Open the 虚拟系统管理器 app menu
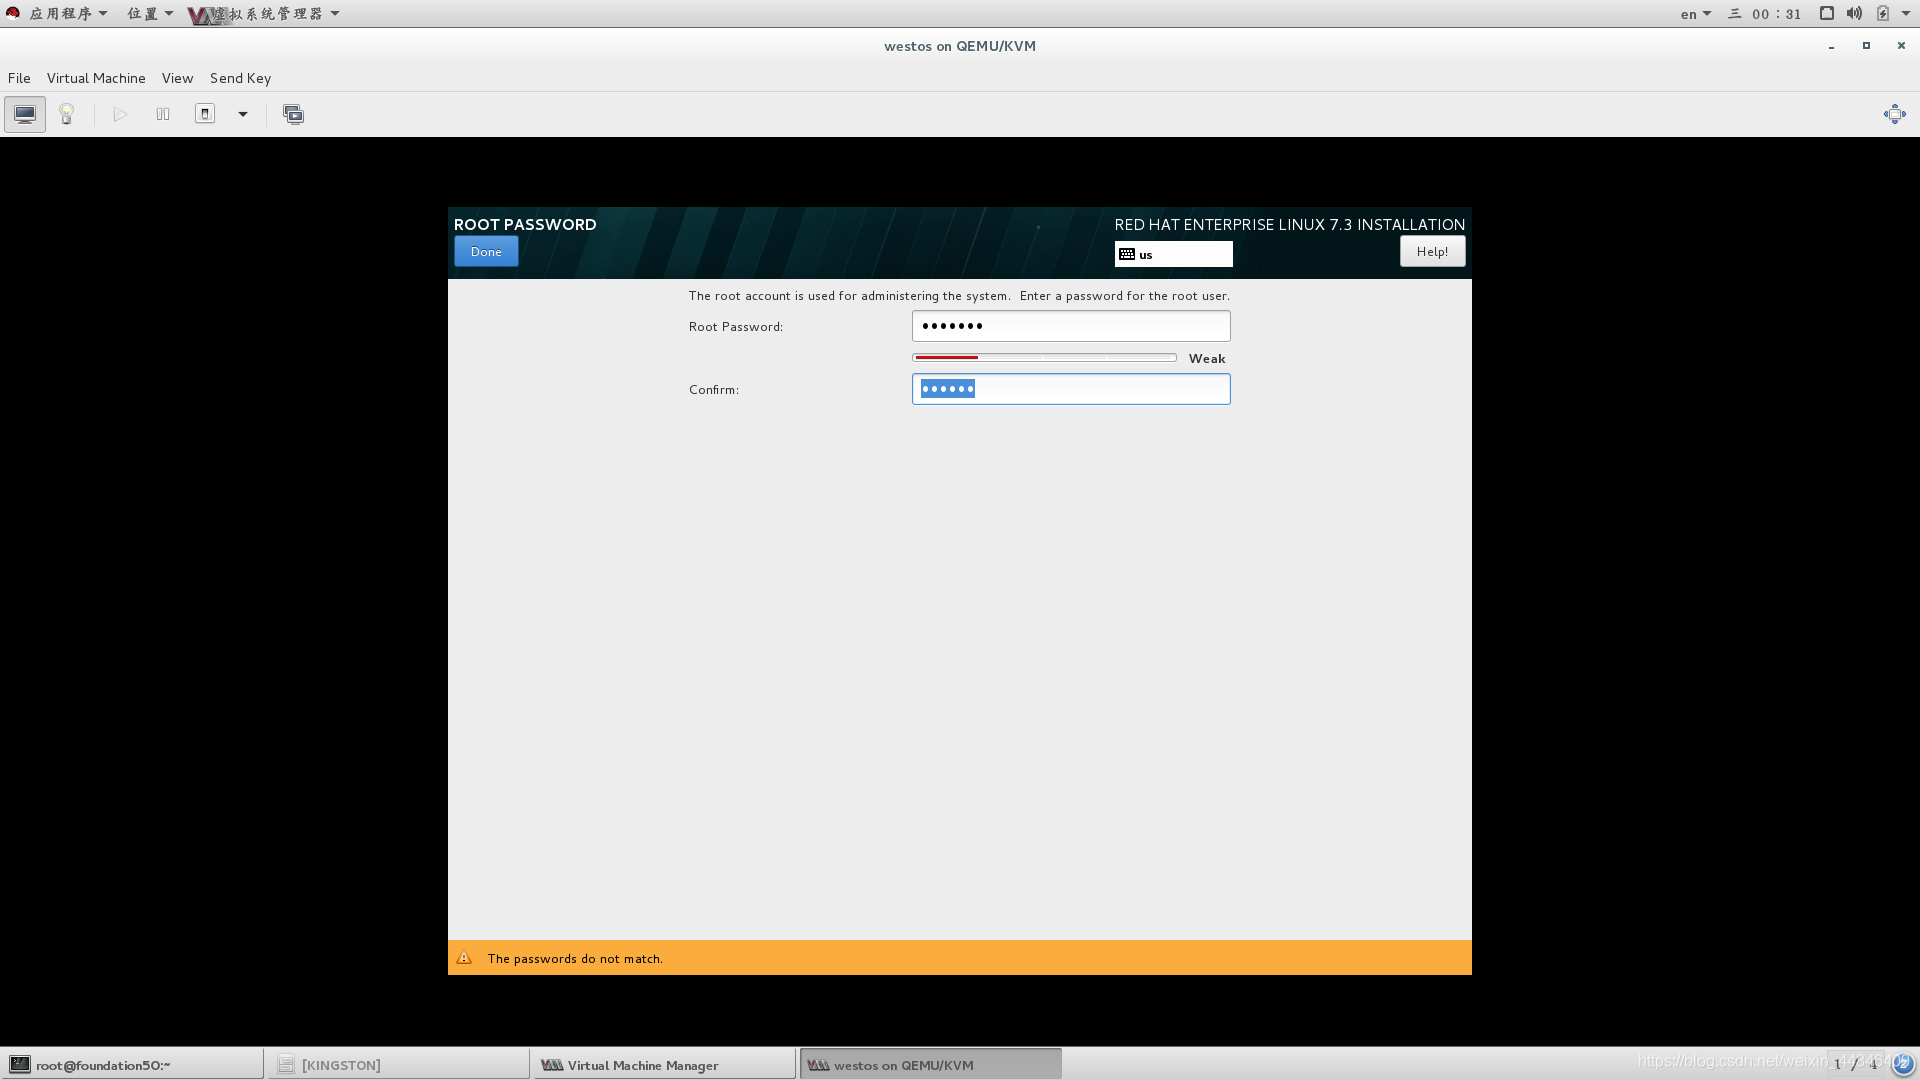Viewport: 1920px width, 1080px height. [x=264, y=13]
